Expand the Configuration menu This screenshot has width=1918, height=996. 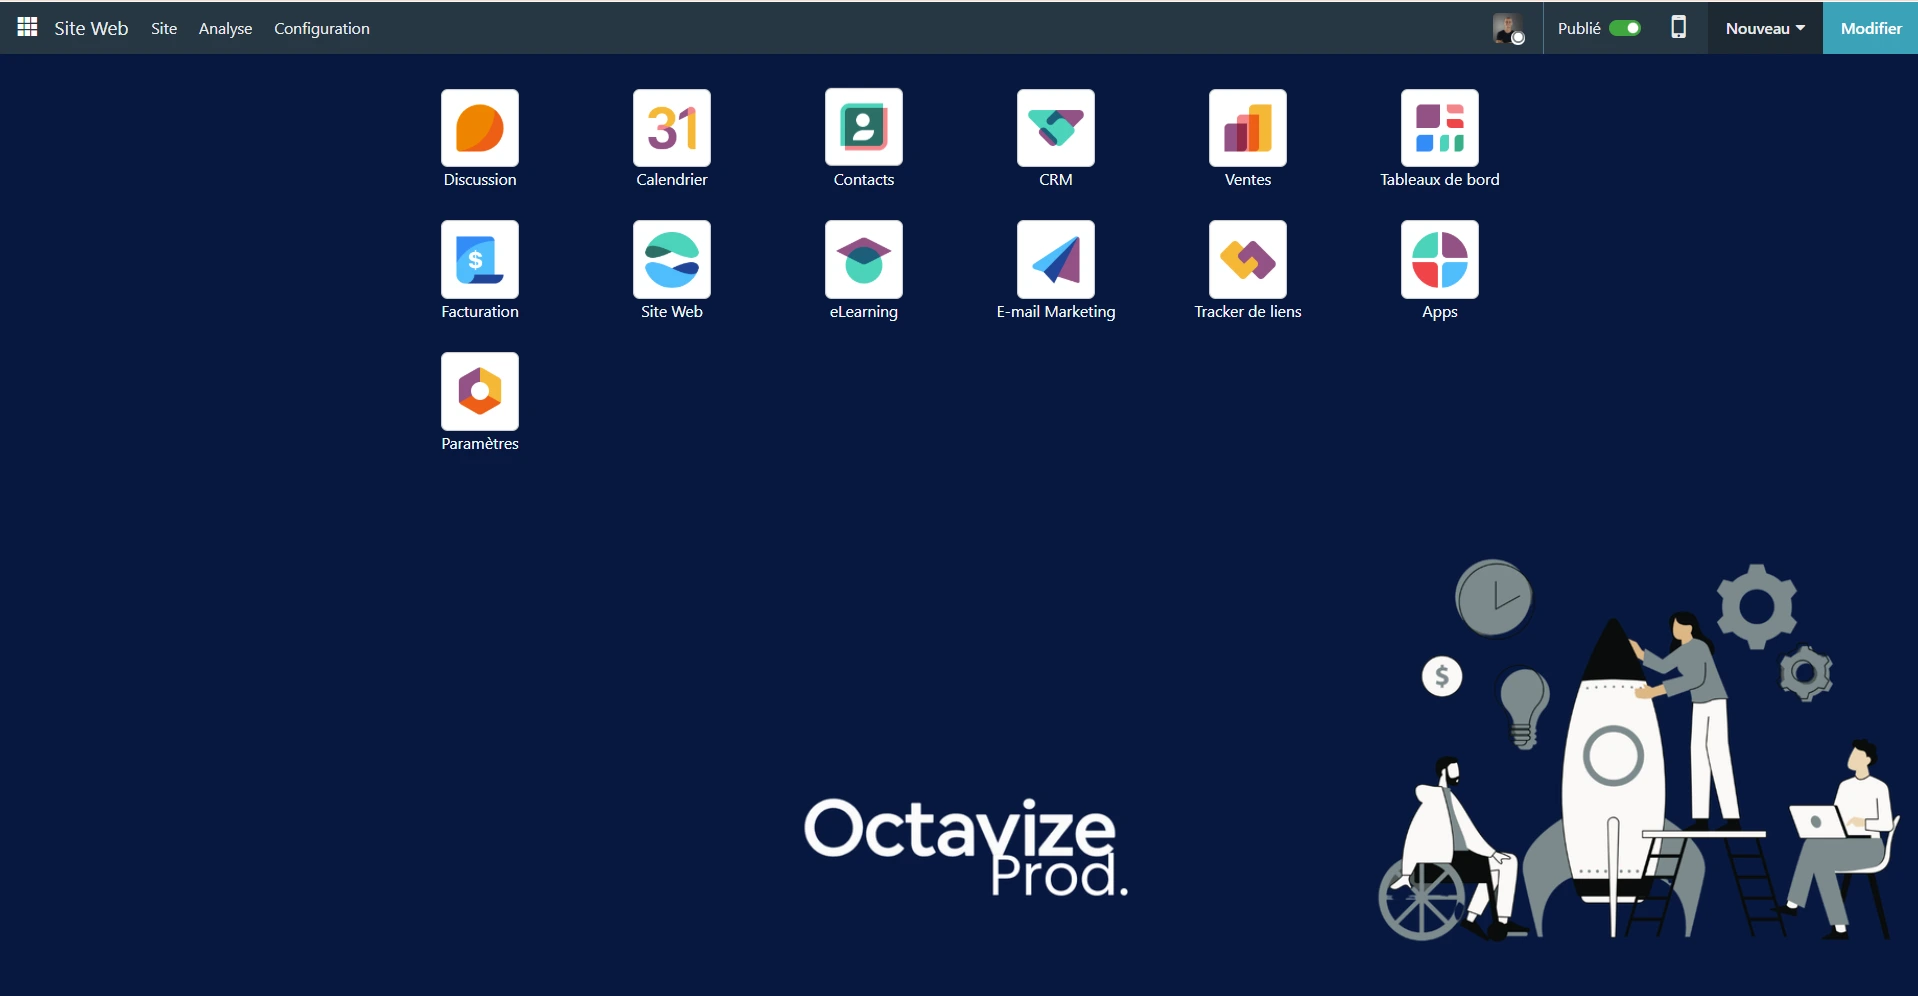click(x=322, y=28)
